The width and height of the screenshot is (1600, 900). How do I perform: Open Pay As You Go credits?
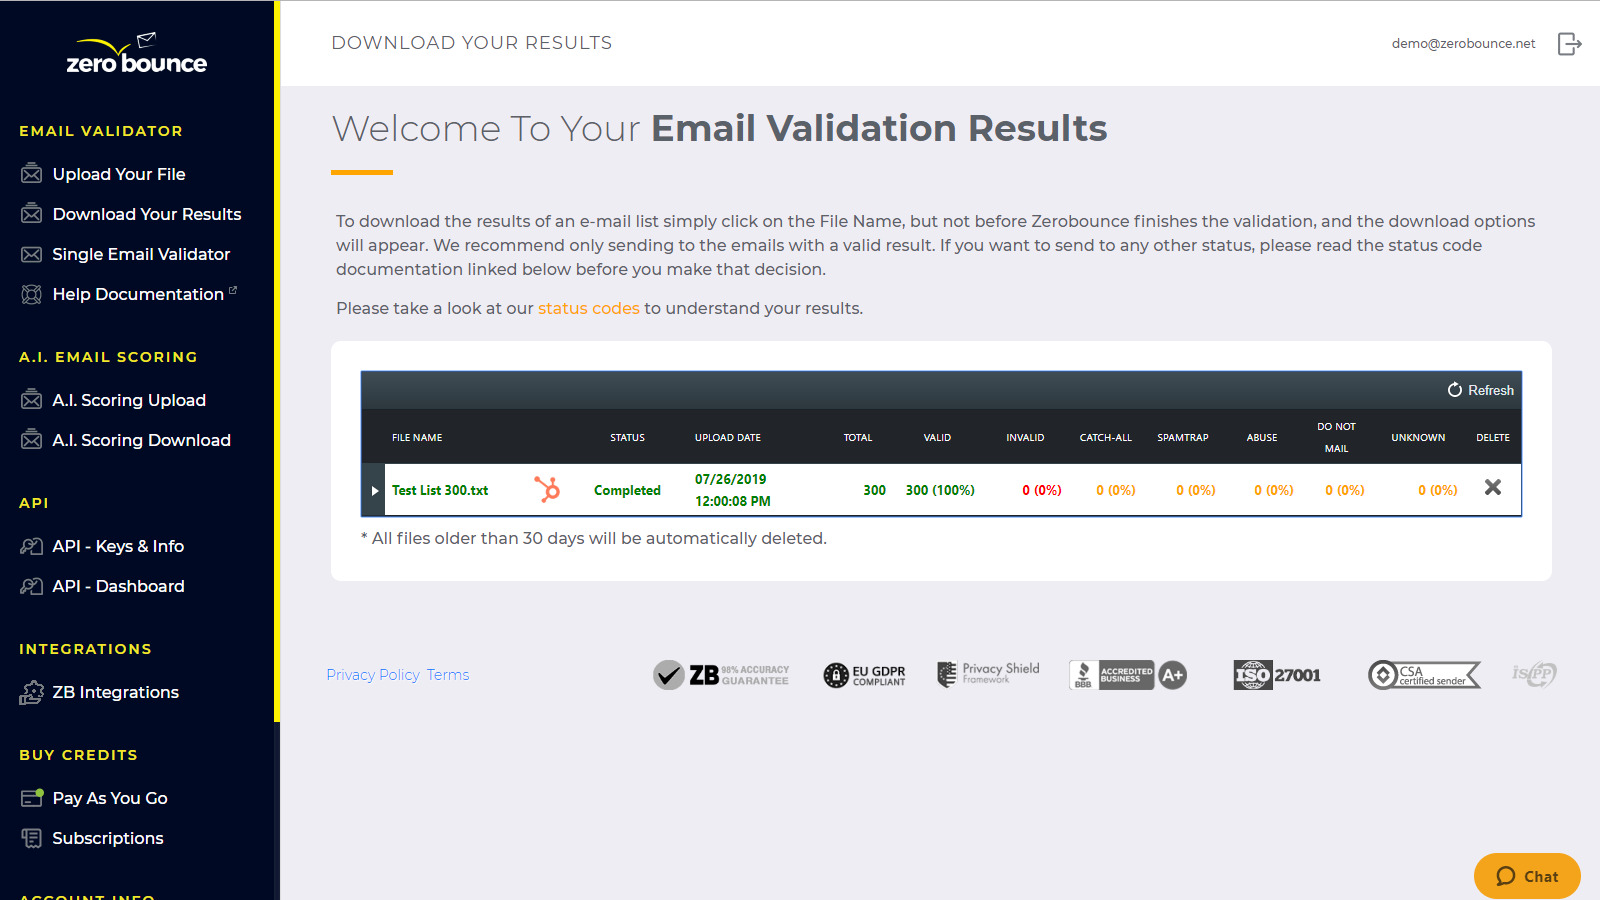pos(110,798)
